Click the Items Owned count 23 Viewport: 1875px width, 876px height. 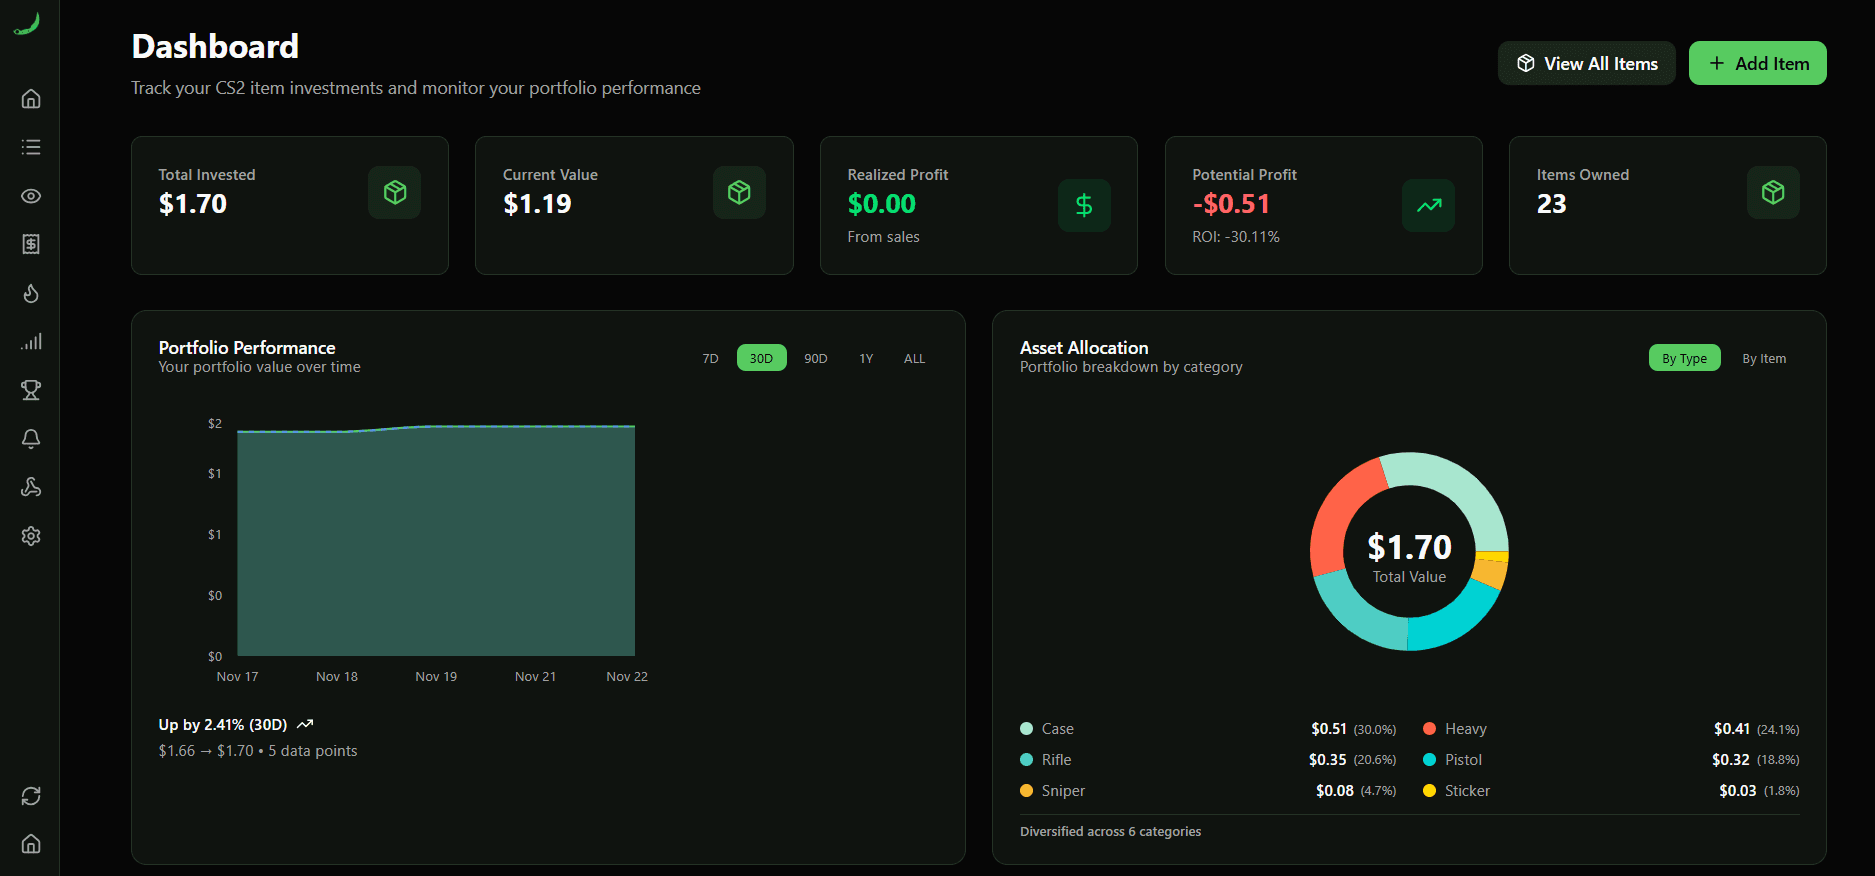1552,204
